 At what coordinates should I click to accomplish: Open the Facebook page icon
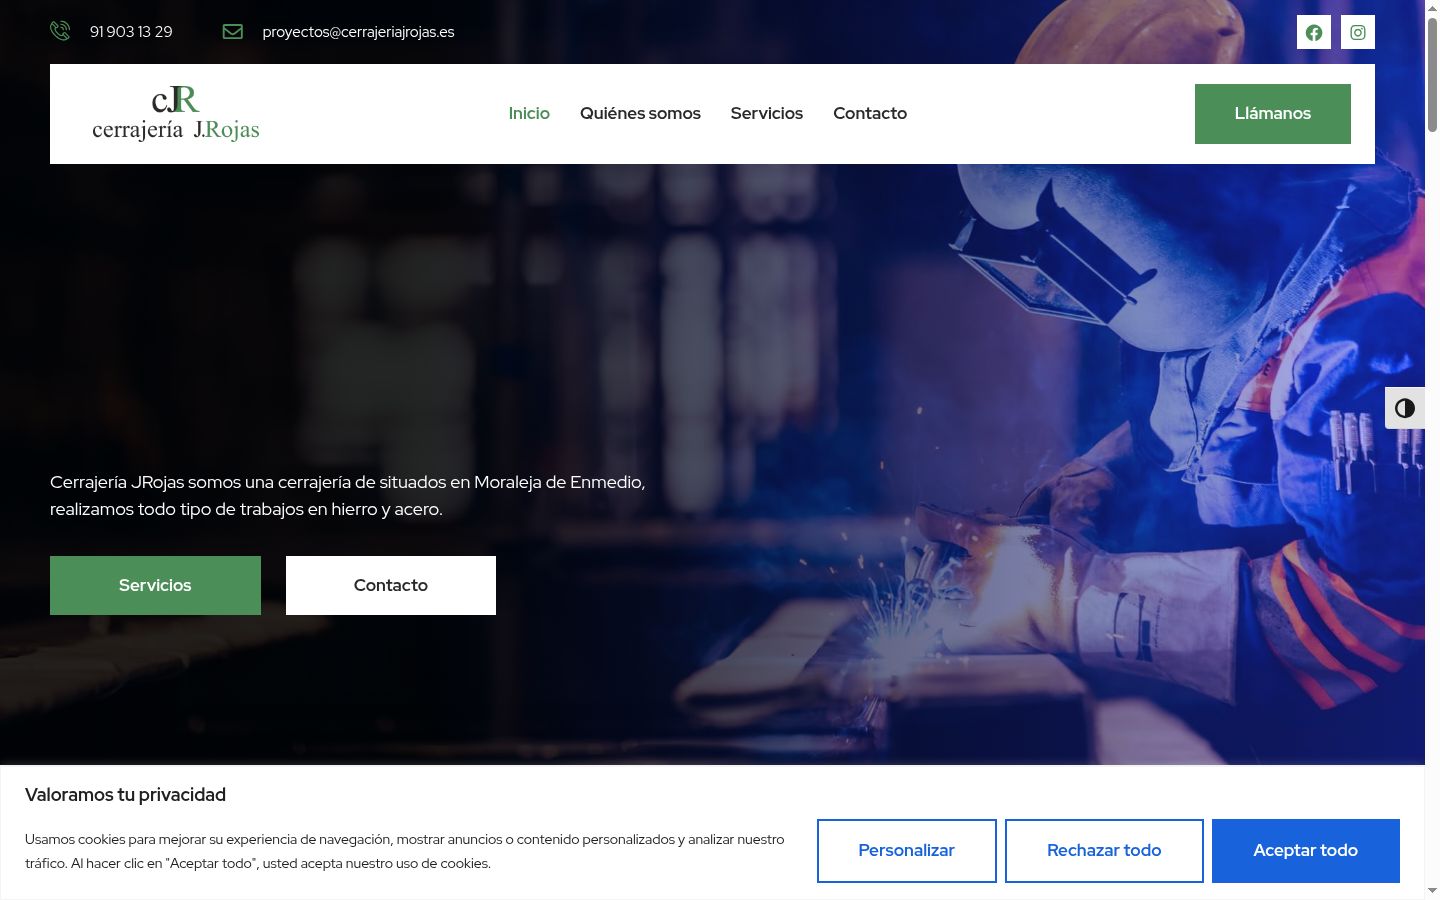click(x=1314, y=32)
